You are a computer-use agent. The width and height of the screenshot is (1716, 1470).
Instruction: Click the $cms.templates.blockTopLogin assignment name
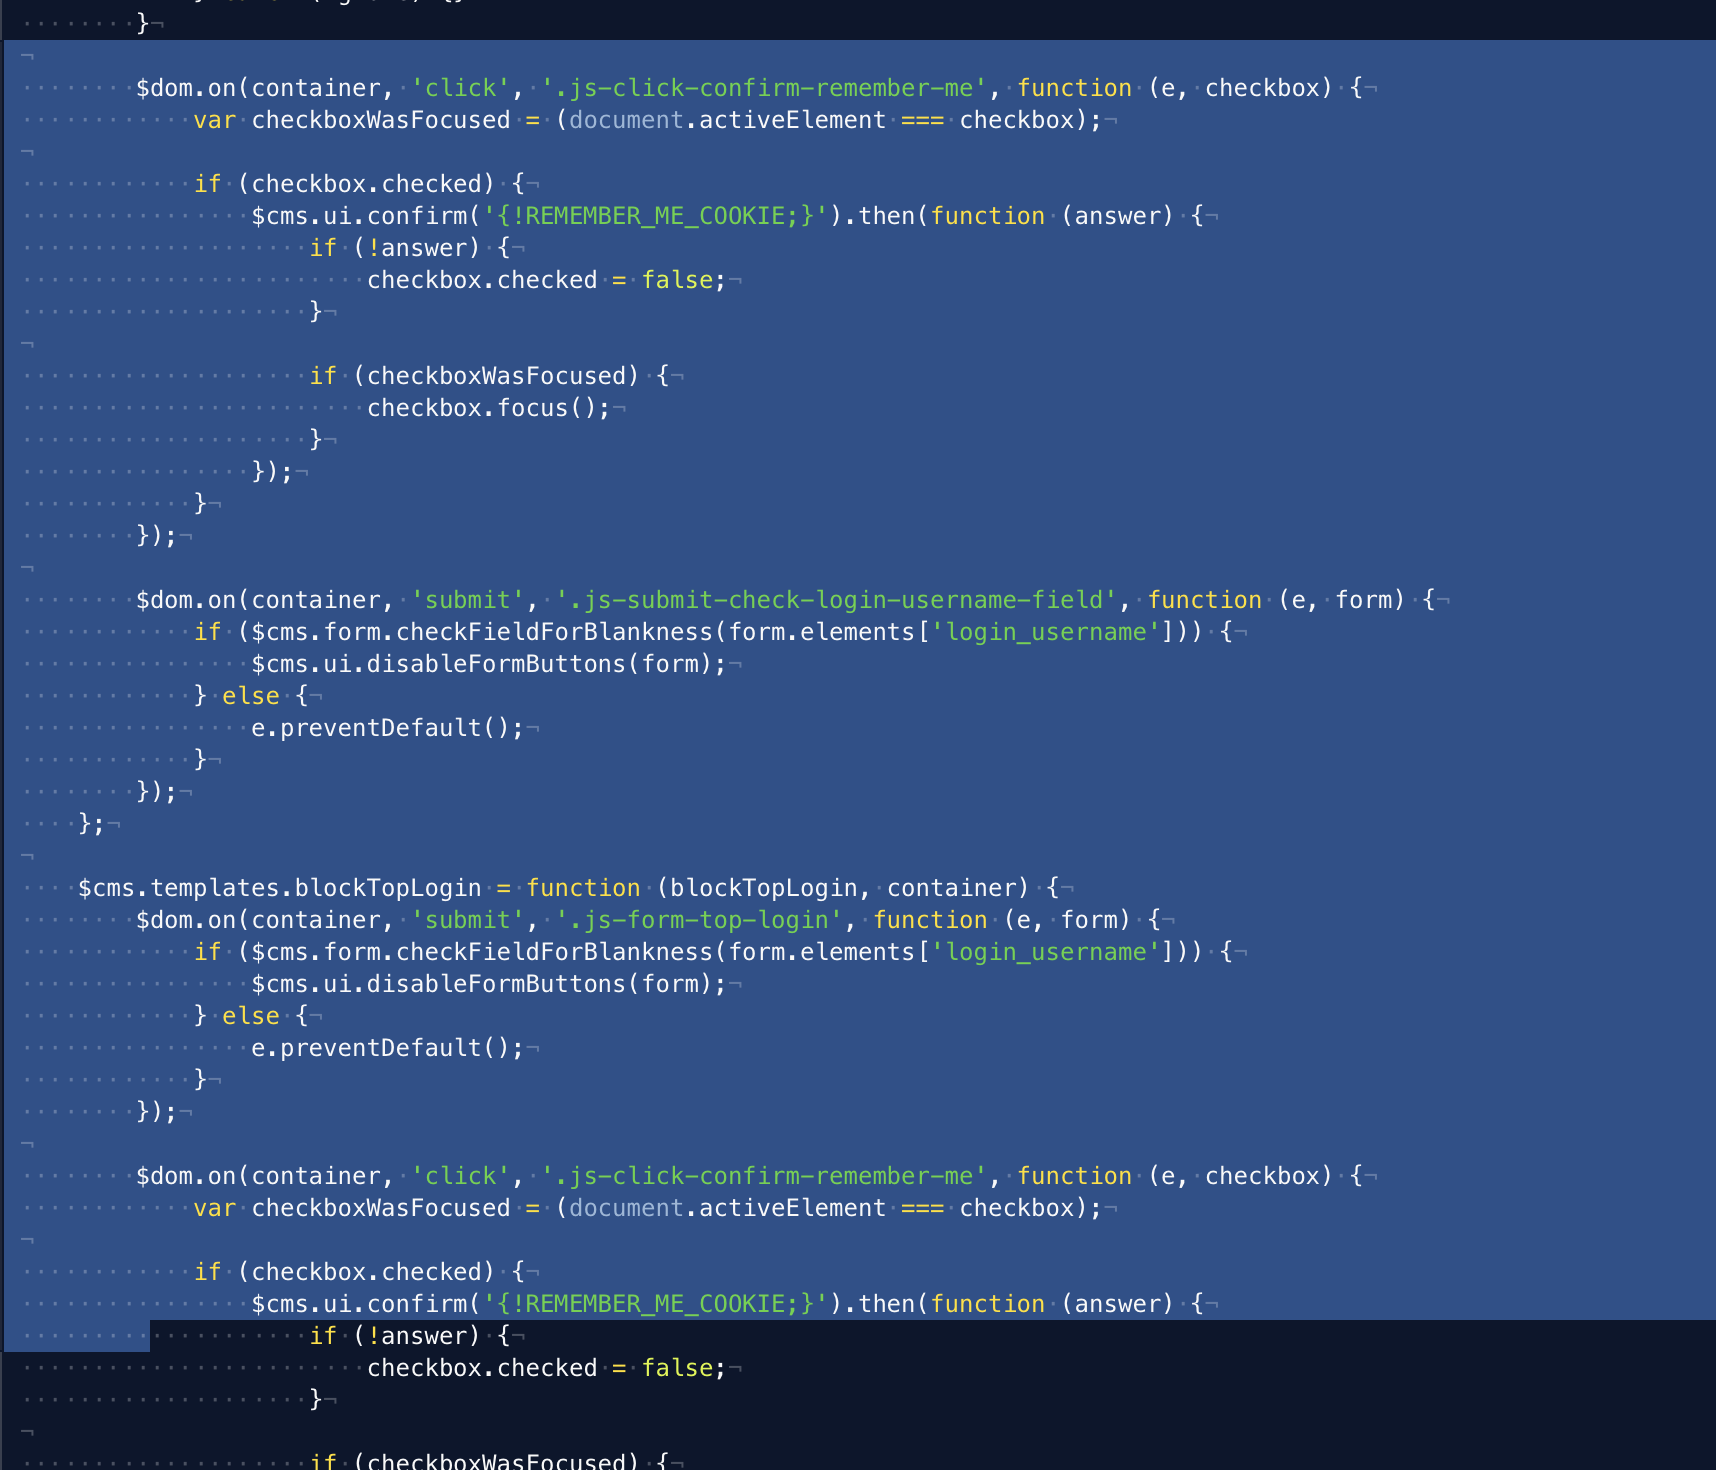(280, 888)
